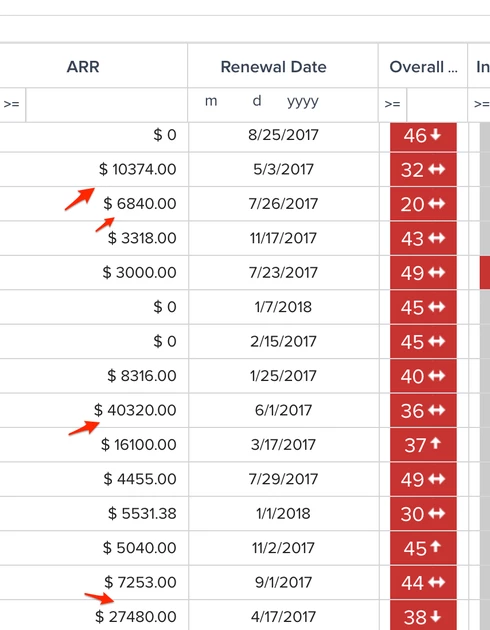Click the score 36 health badge
Image resolution: width=490 pixels, height=630 pixels.
[423, 411]
